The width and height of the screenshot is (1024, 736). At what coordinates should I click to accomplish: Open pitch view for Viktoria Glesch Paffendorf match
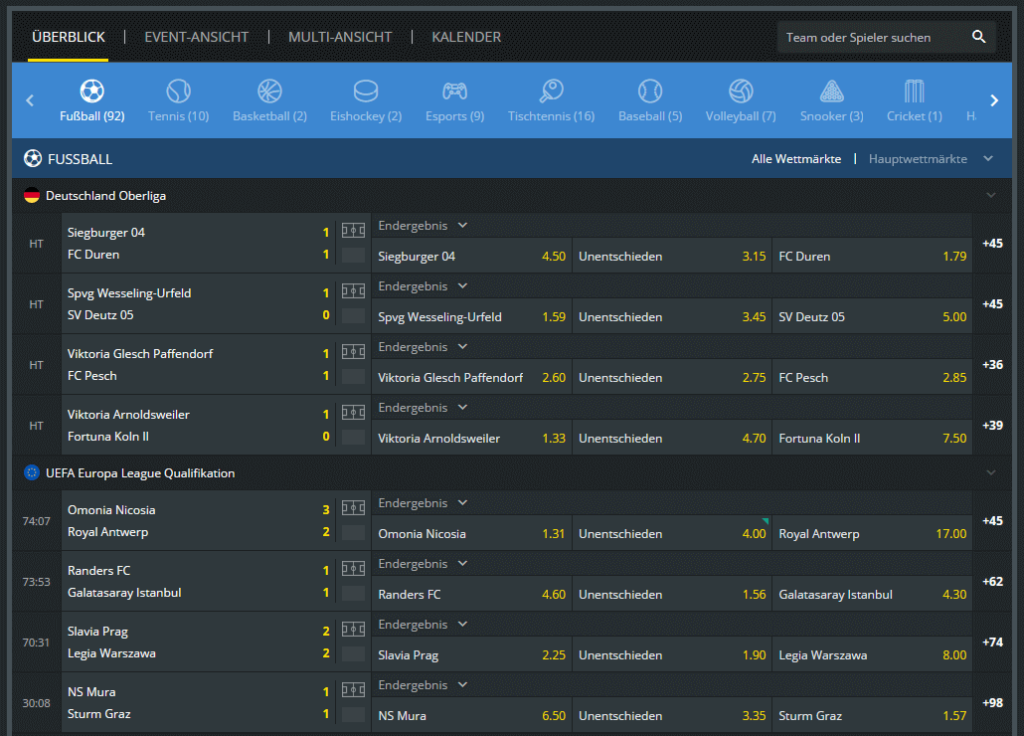click(353, 352)
